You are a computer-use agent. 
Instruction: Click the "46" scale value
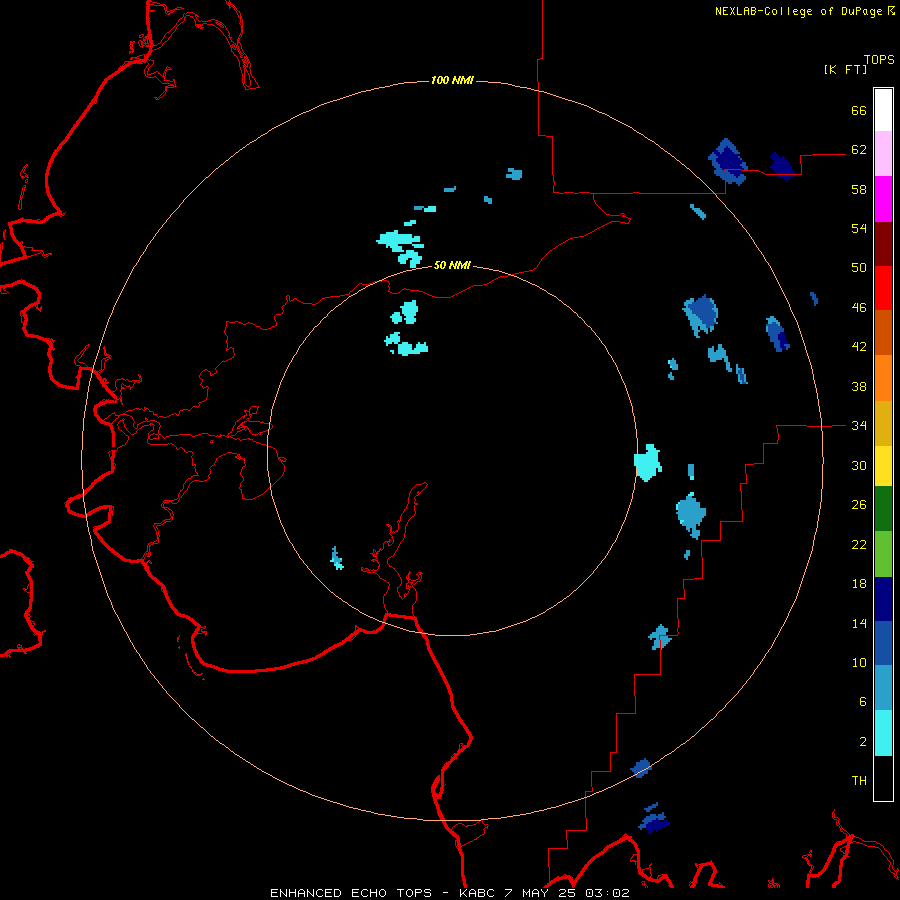click(x=859, y=308)
